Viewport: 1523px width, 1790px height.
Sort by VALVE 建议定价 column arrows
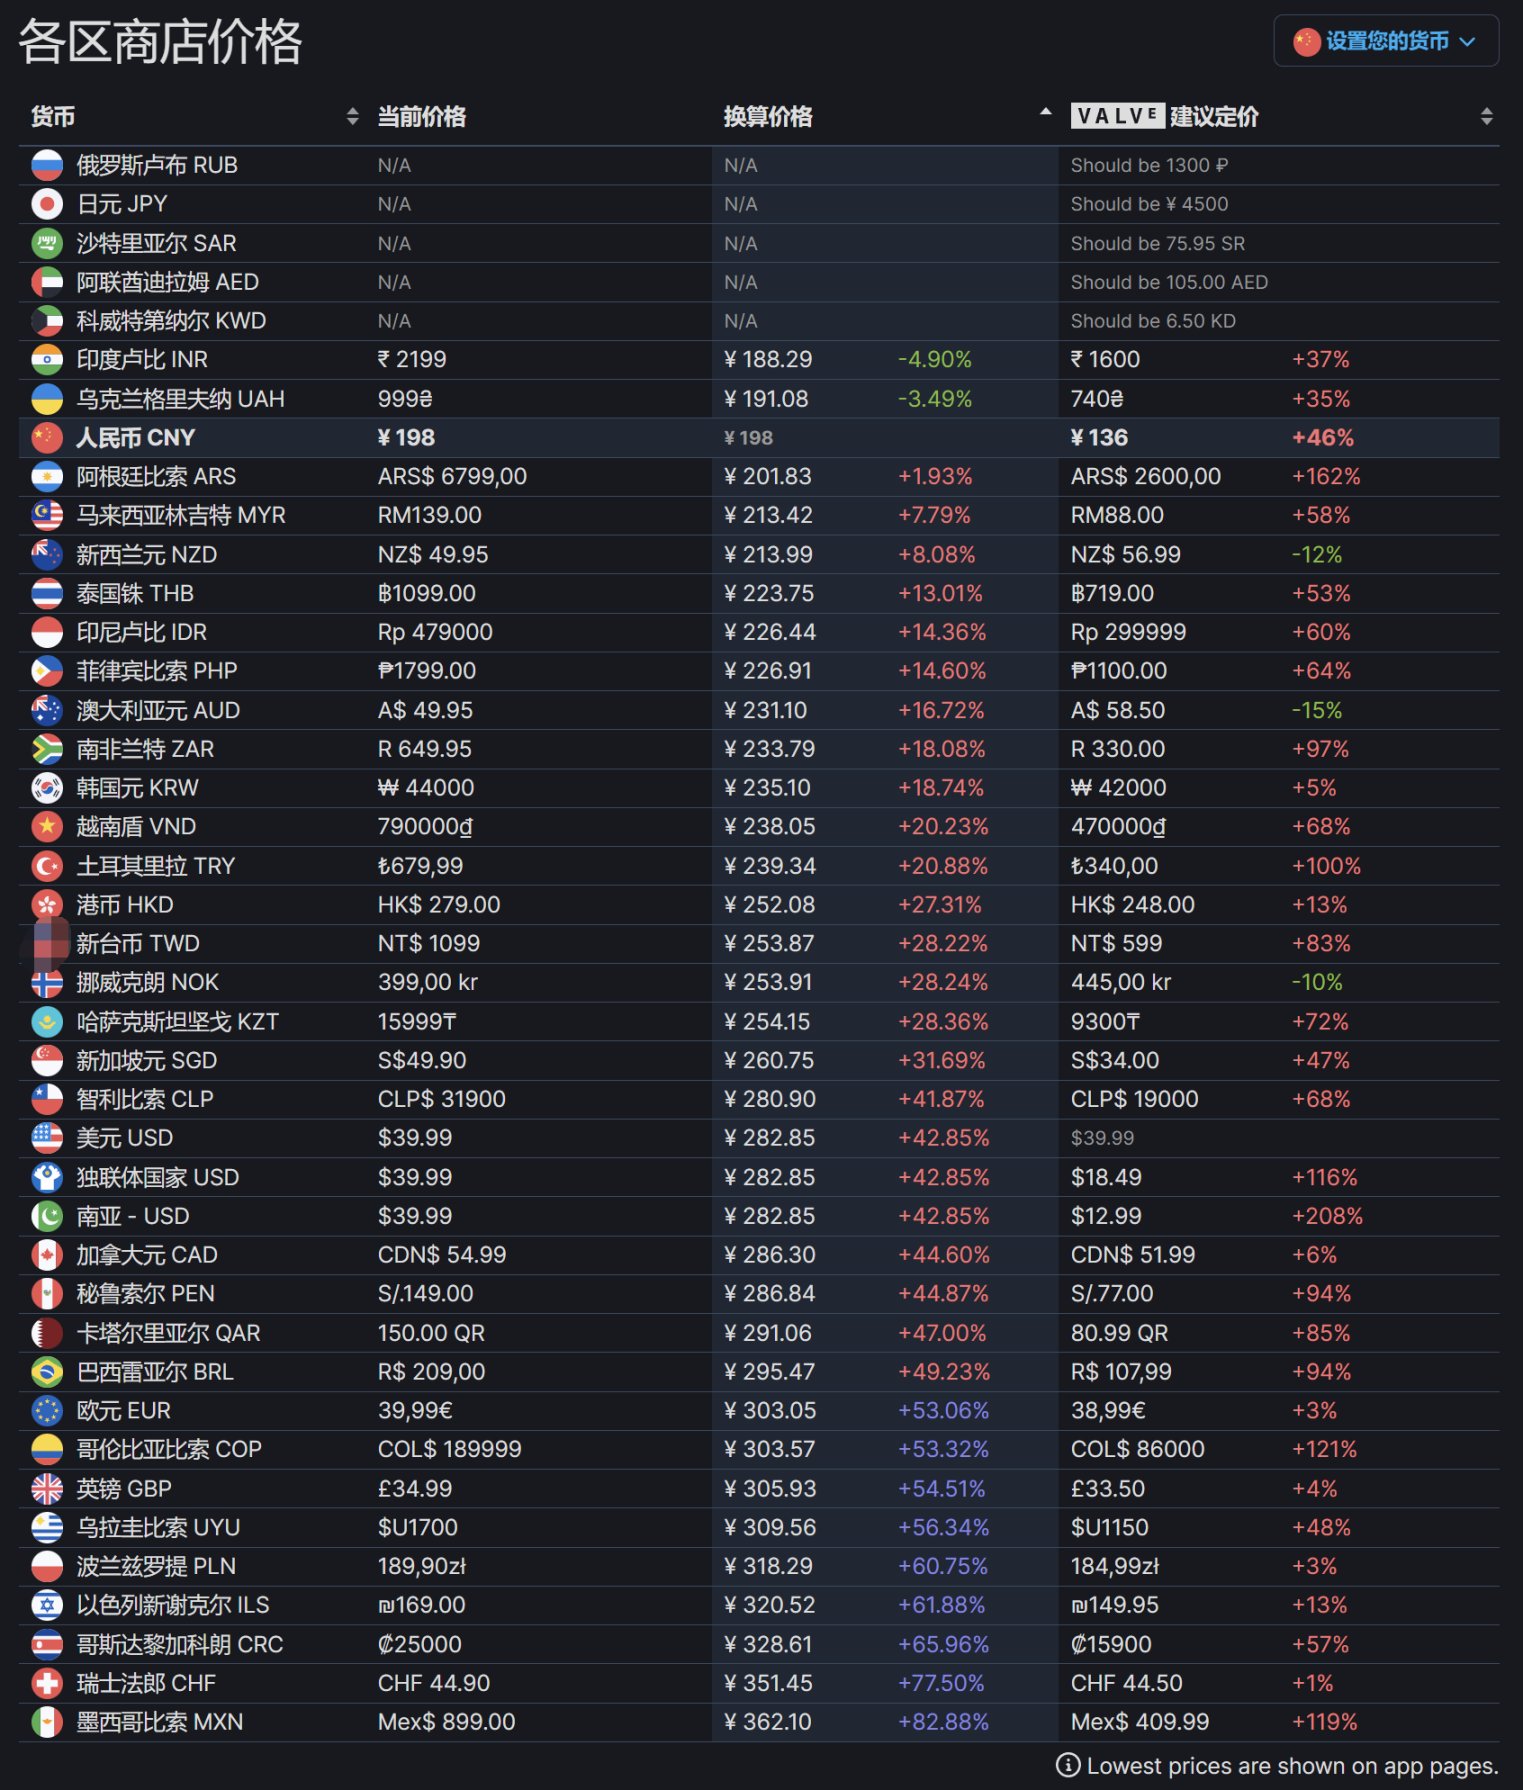1487,117
